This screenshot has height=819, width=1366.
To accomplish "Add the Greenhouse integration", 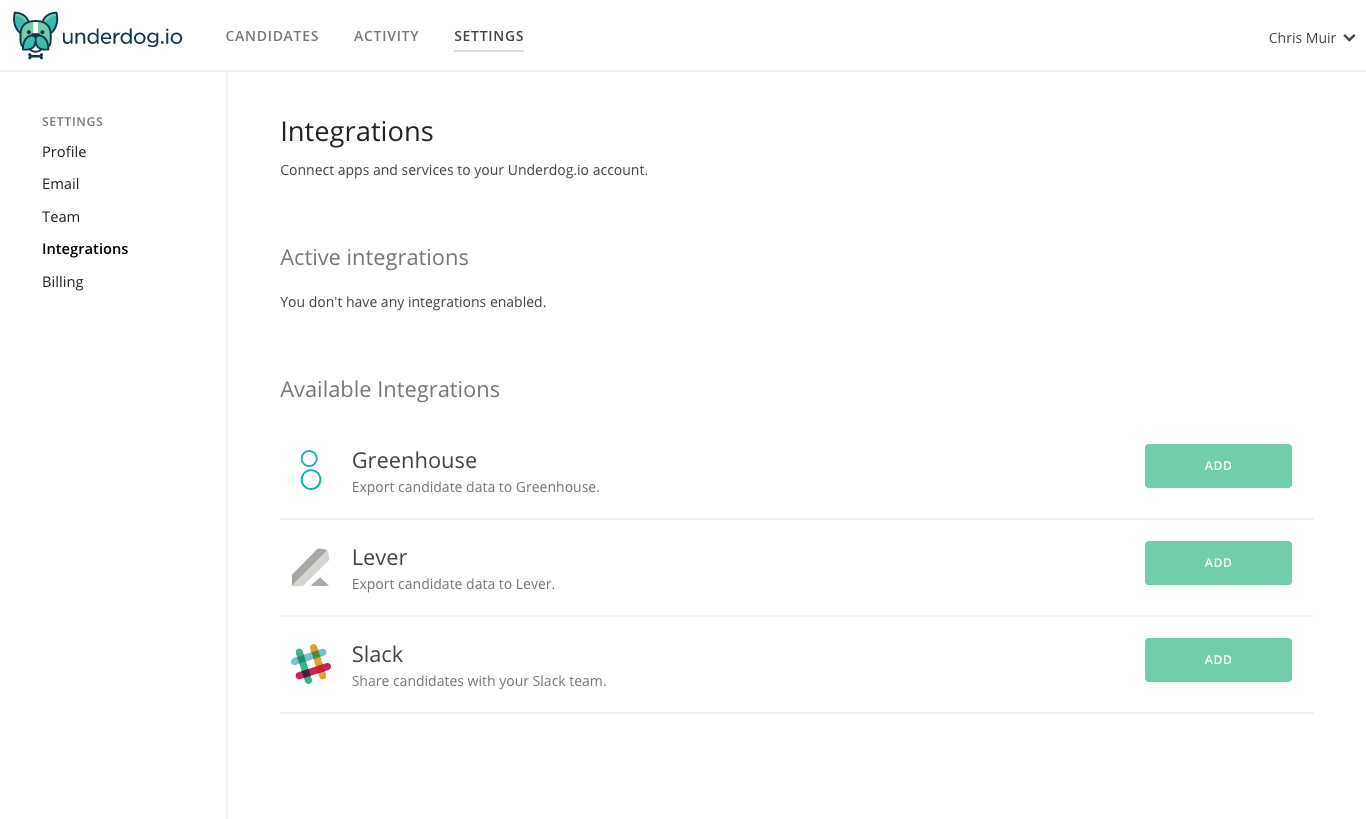I will pos(1218,466).
